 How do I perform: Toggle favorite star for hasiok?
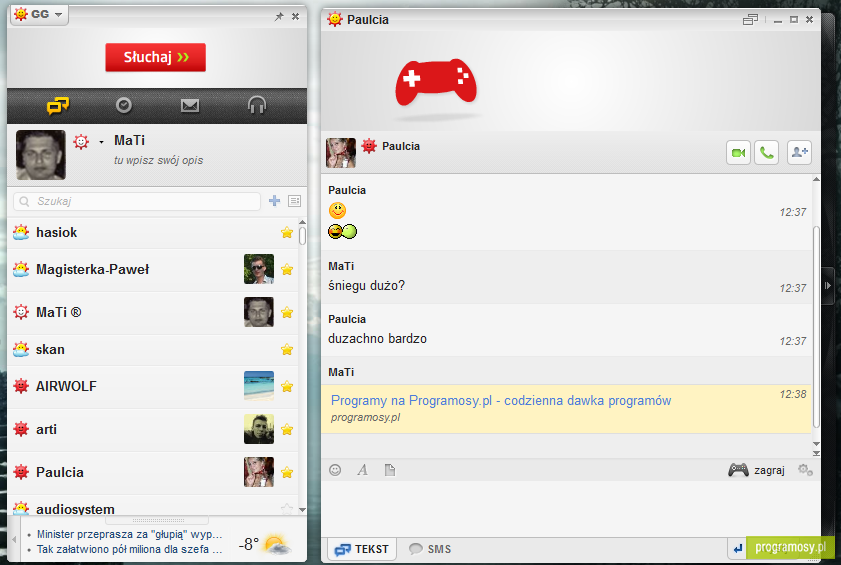click(x=287, y=232)
